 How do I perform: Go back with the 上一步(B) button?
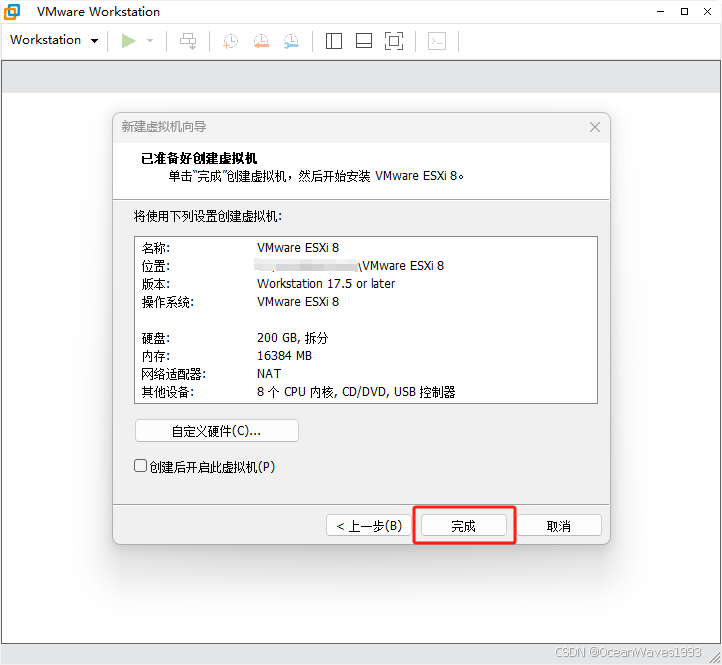[369, 525]
